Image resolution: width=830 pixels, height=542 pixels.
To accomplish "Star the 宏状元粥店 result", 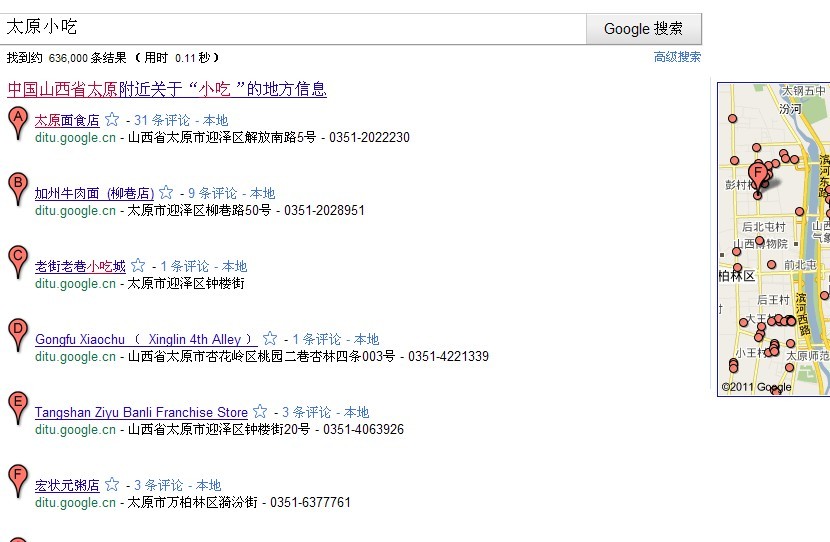I will pyautogui.click(x=112, y=484).
